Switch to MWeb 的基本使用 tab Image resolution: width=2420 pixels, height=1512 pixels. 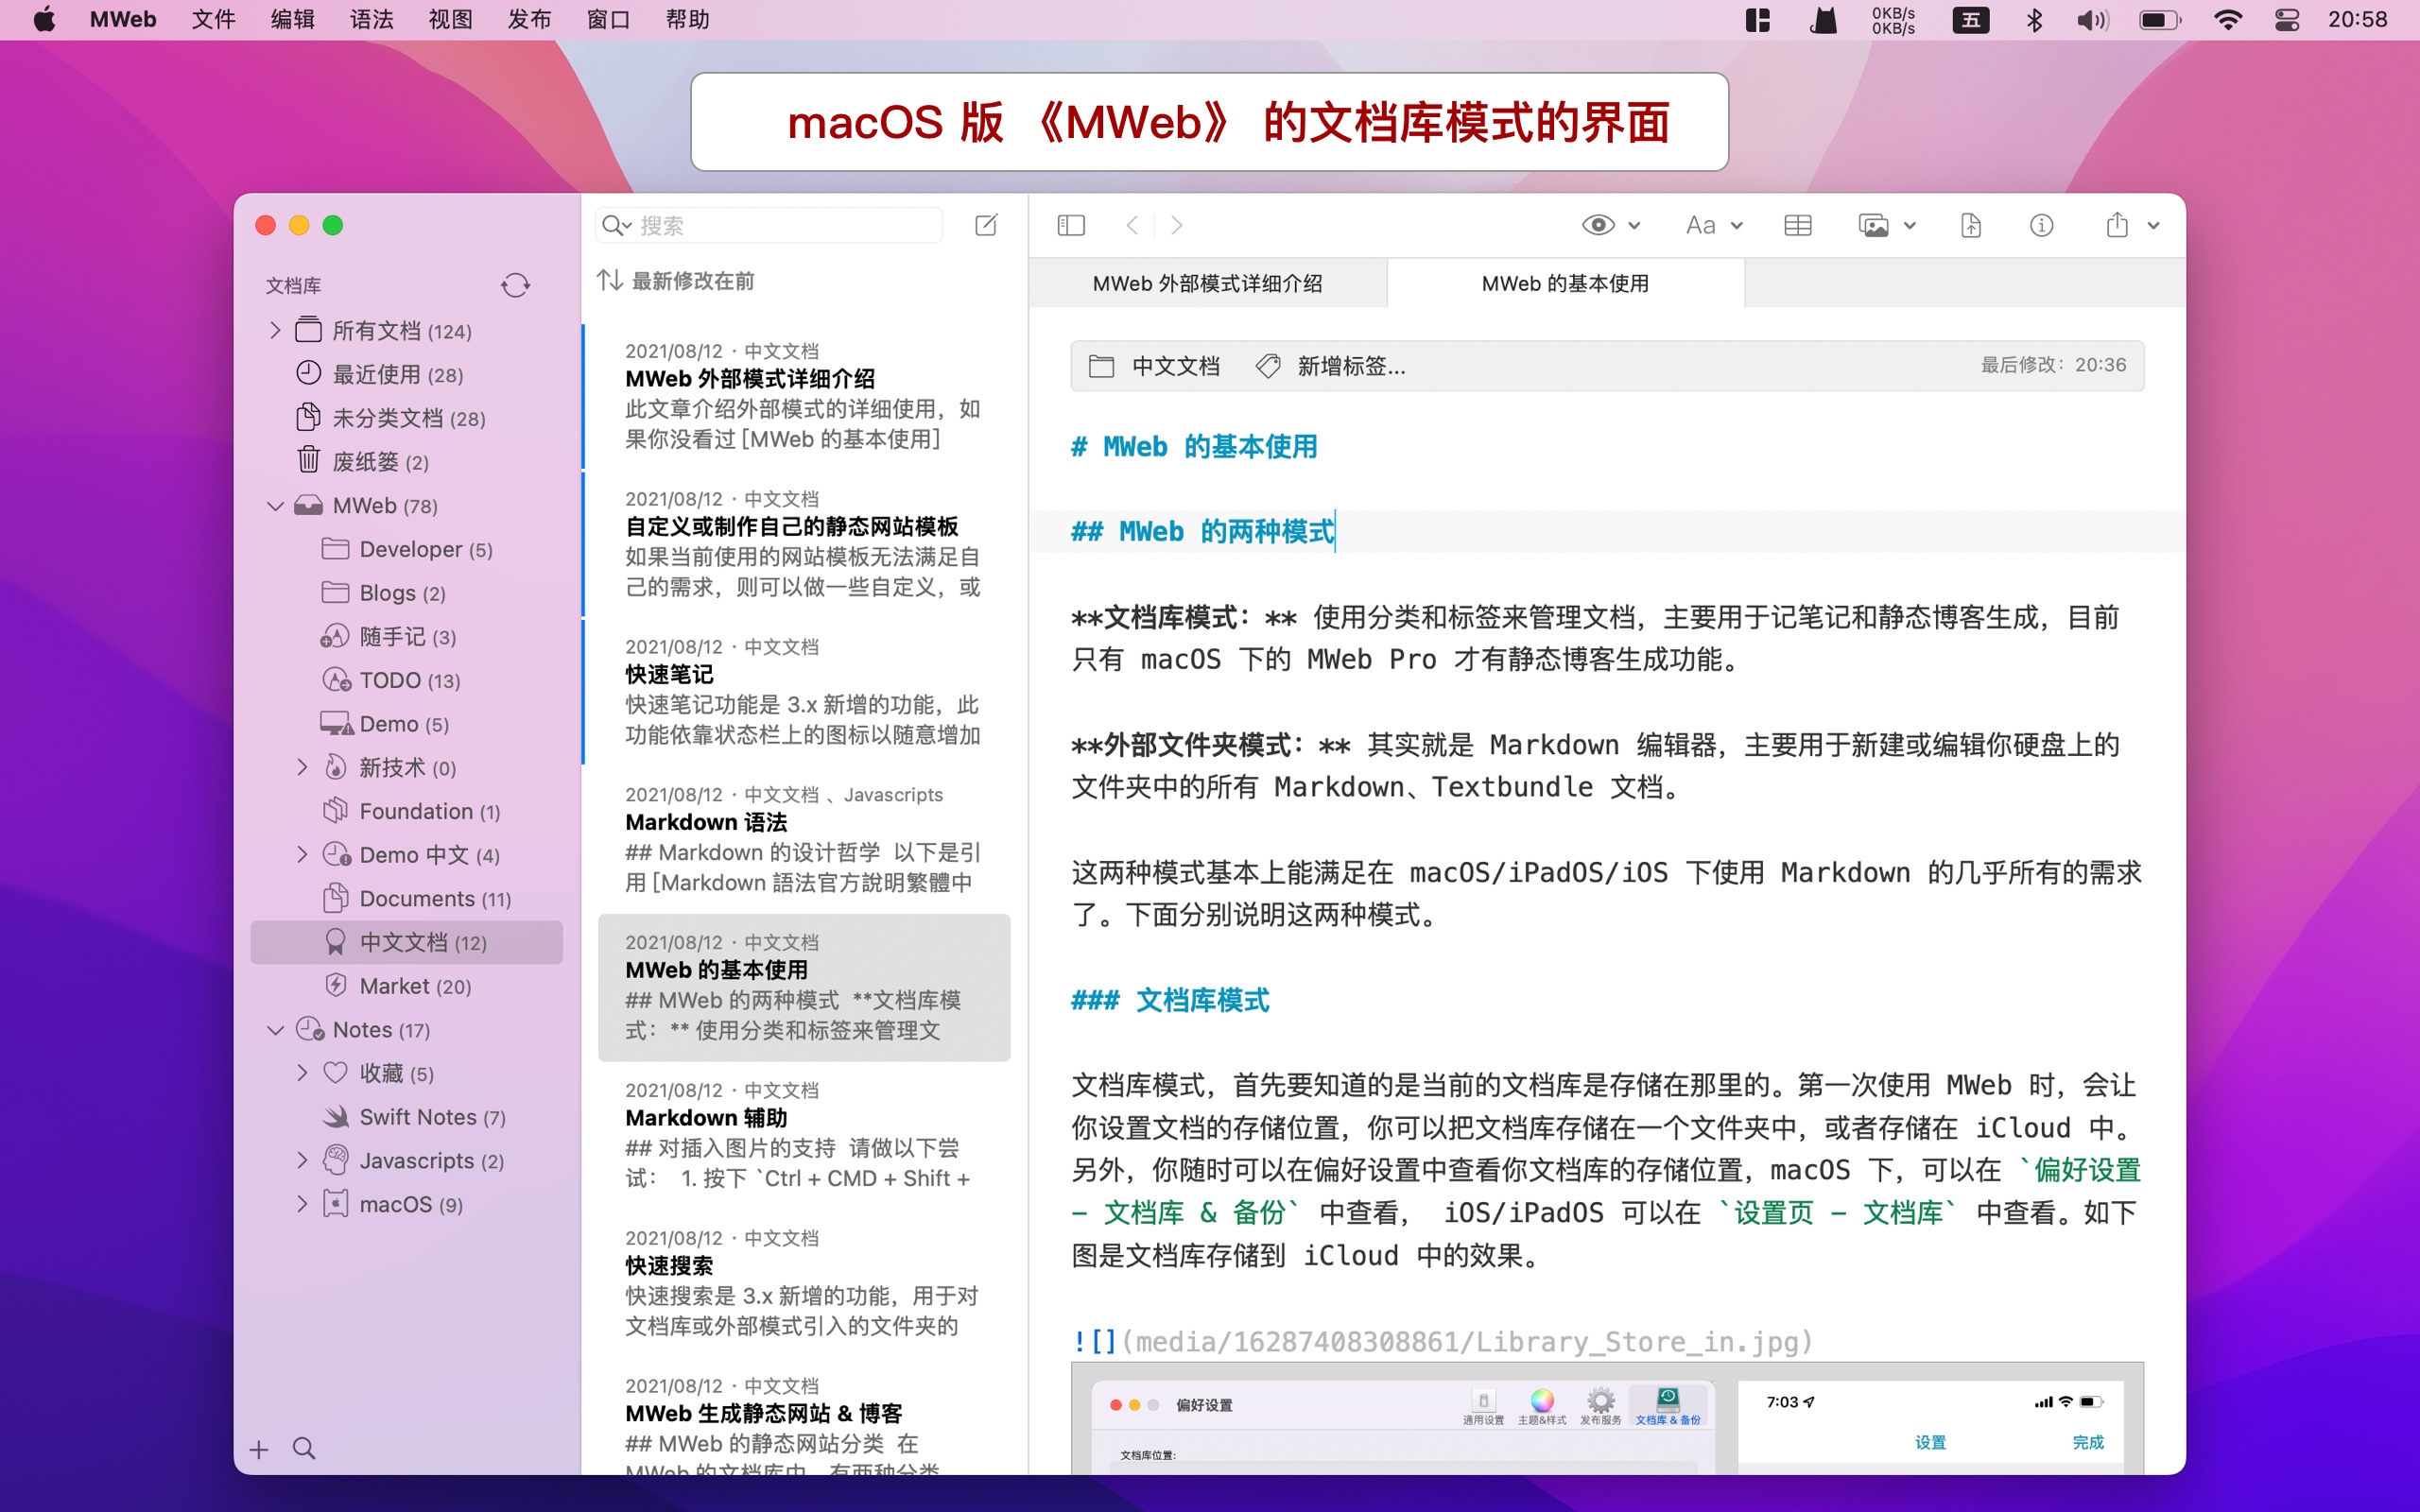(x=1565, y=283)
